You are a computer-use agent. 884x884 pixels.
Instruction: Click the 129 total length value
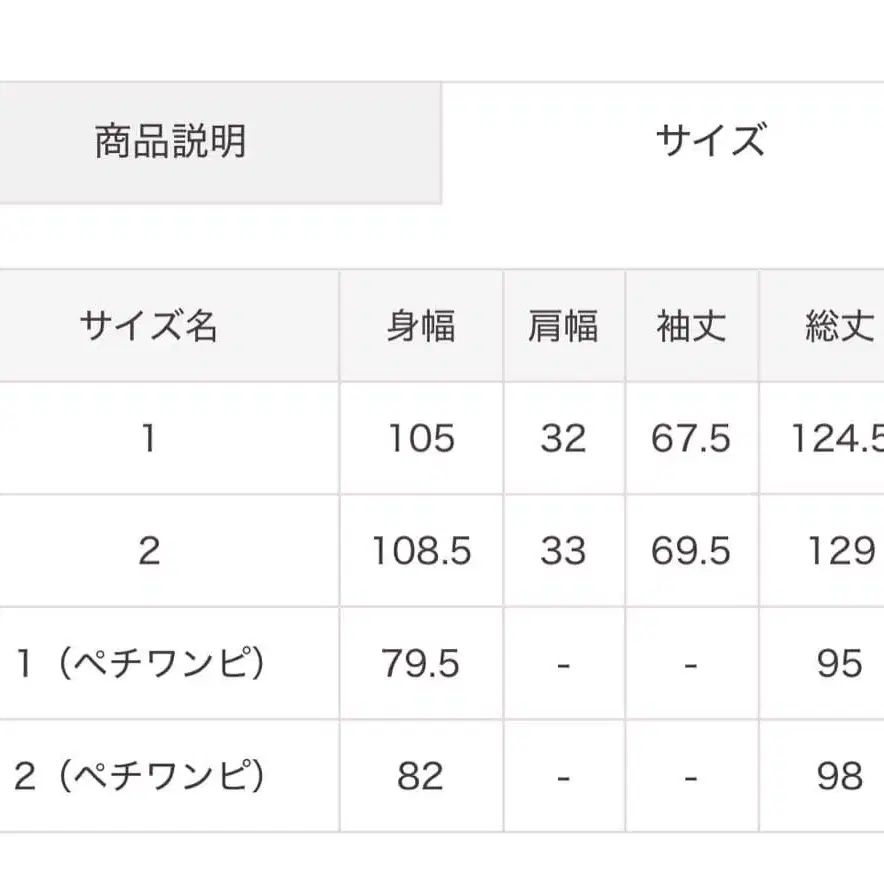[836, 551]
